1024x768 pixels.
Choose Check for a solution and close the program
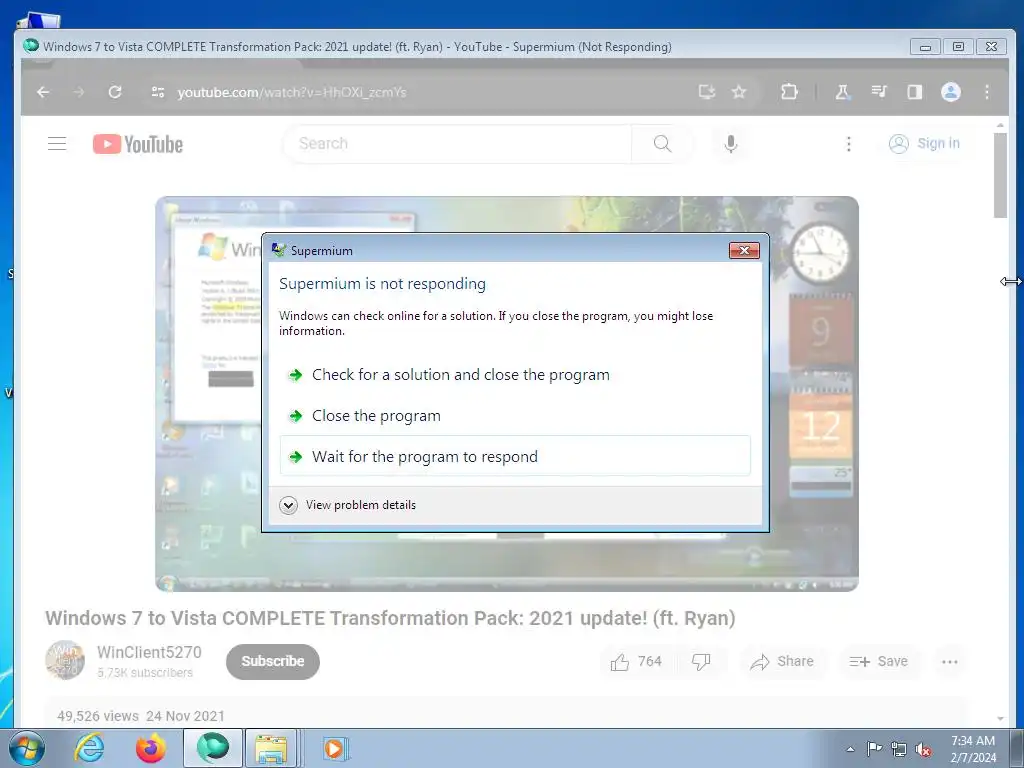point(515,375)
